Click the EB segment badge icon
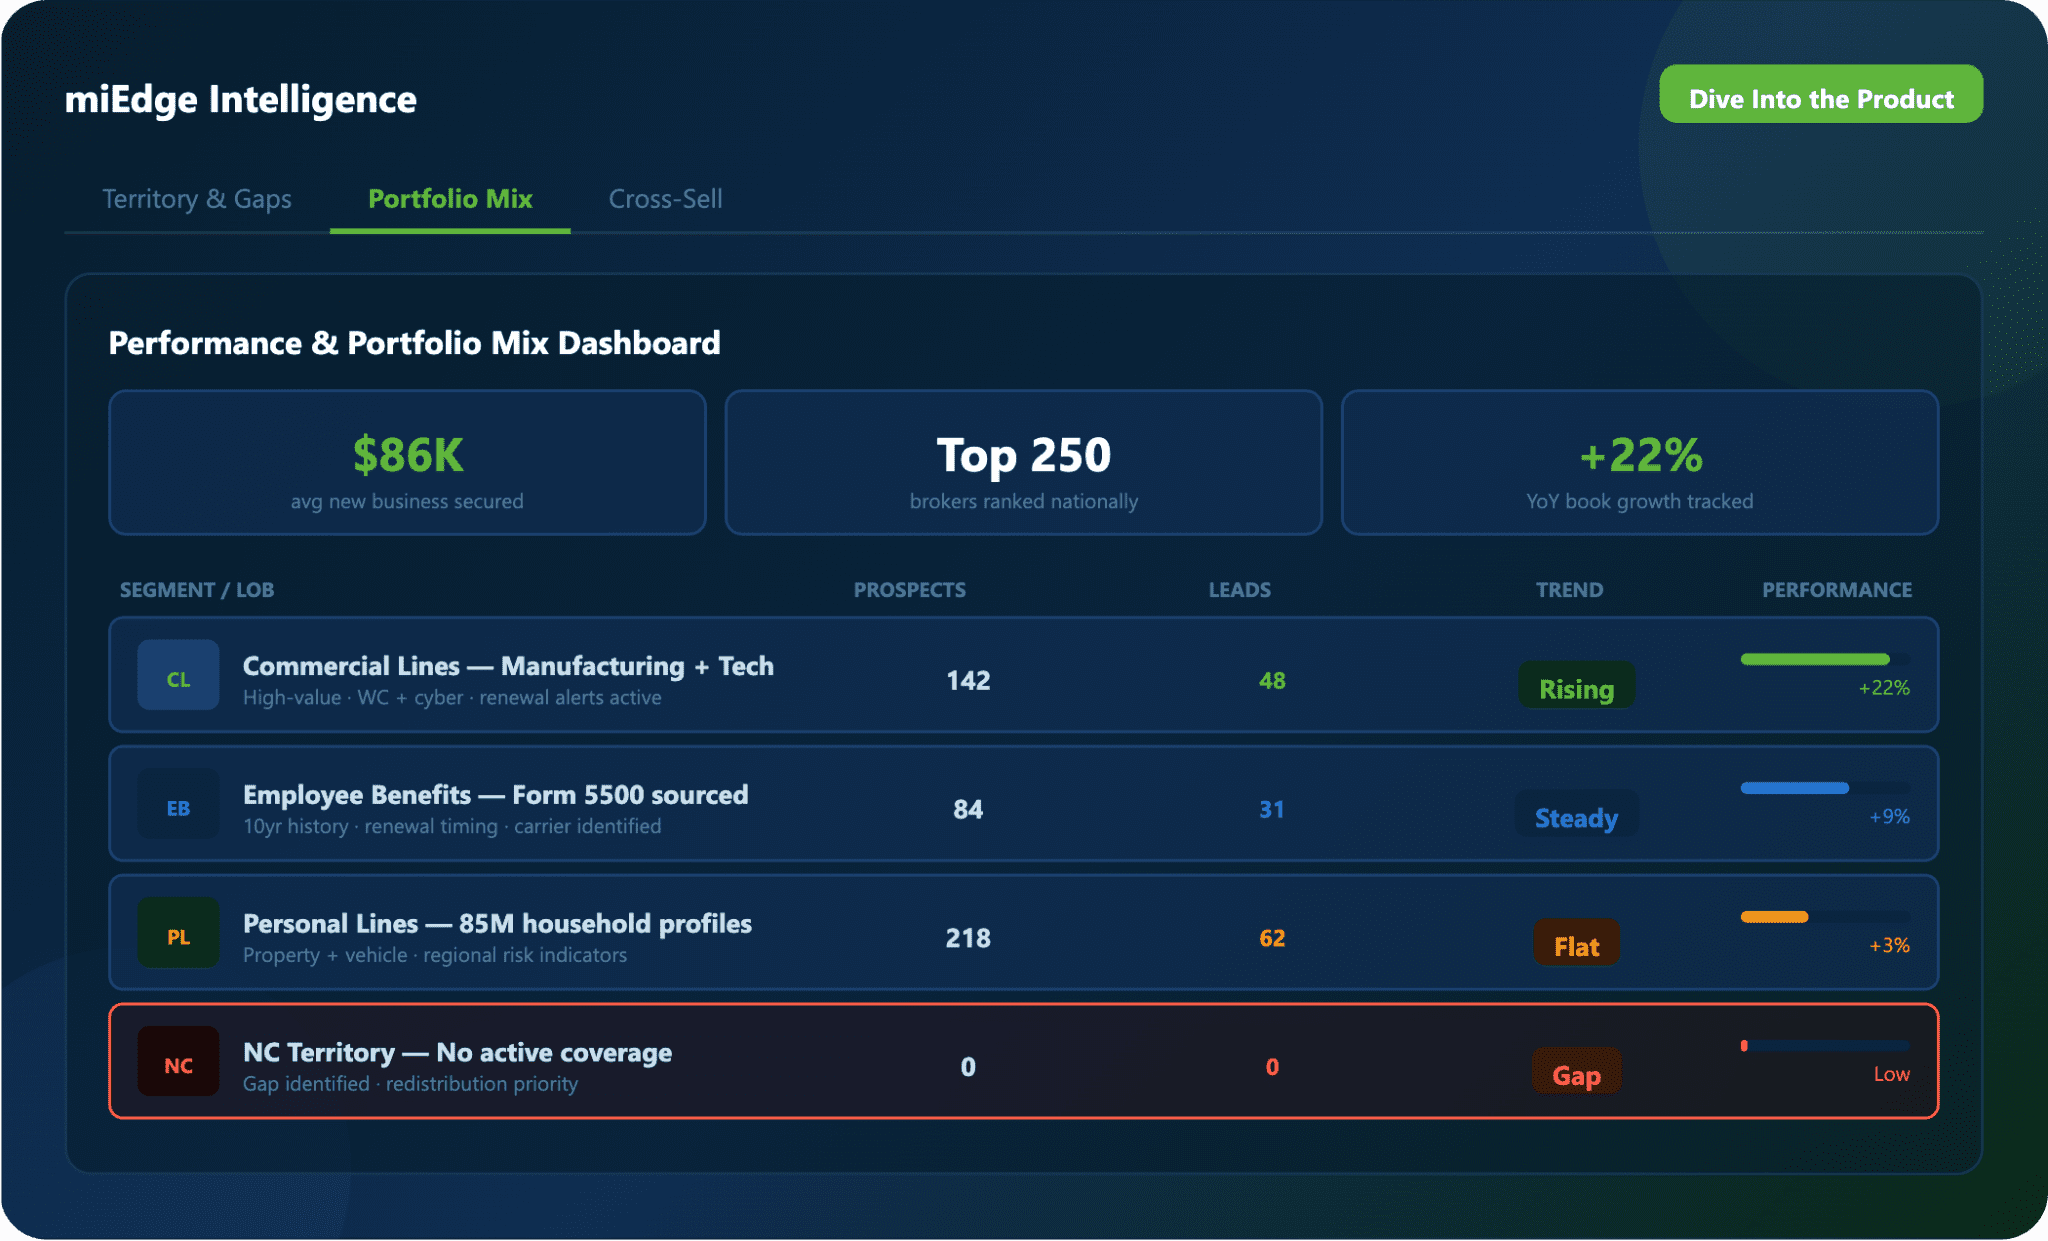 [178, 804]
